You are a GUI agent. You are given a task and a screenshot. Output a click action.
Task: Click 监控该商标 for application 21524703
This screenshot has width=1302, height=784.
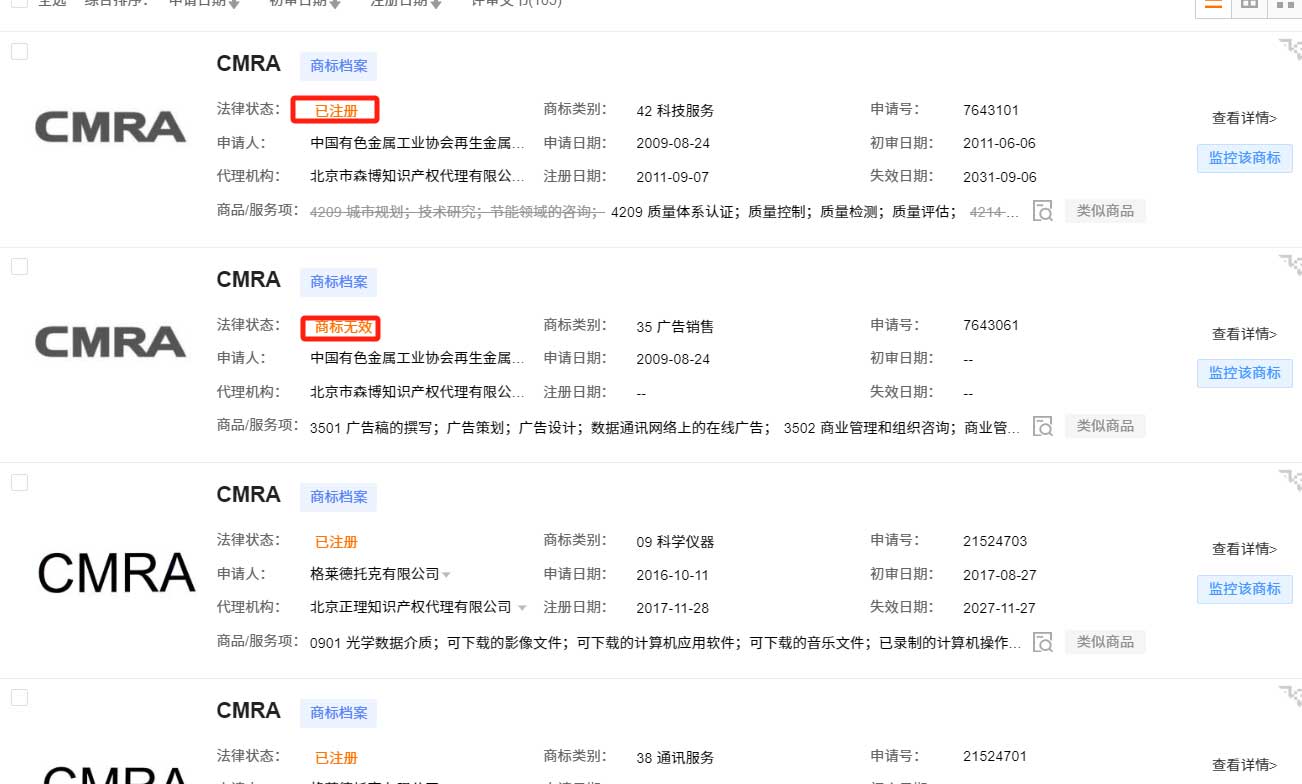click(1245, 589)
